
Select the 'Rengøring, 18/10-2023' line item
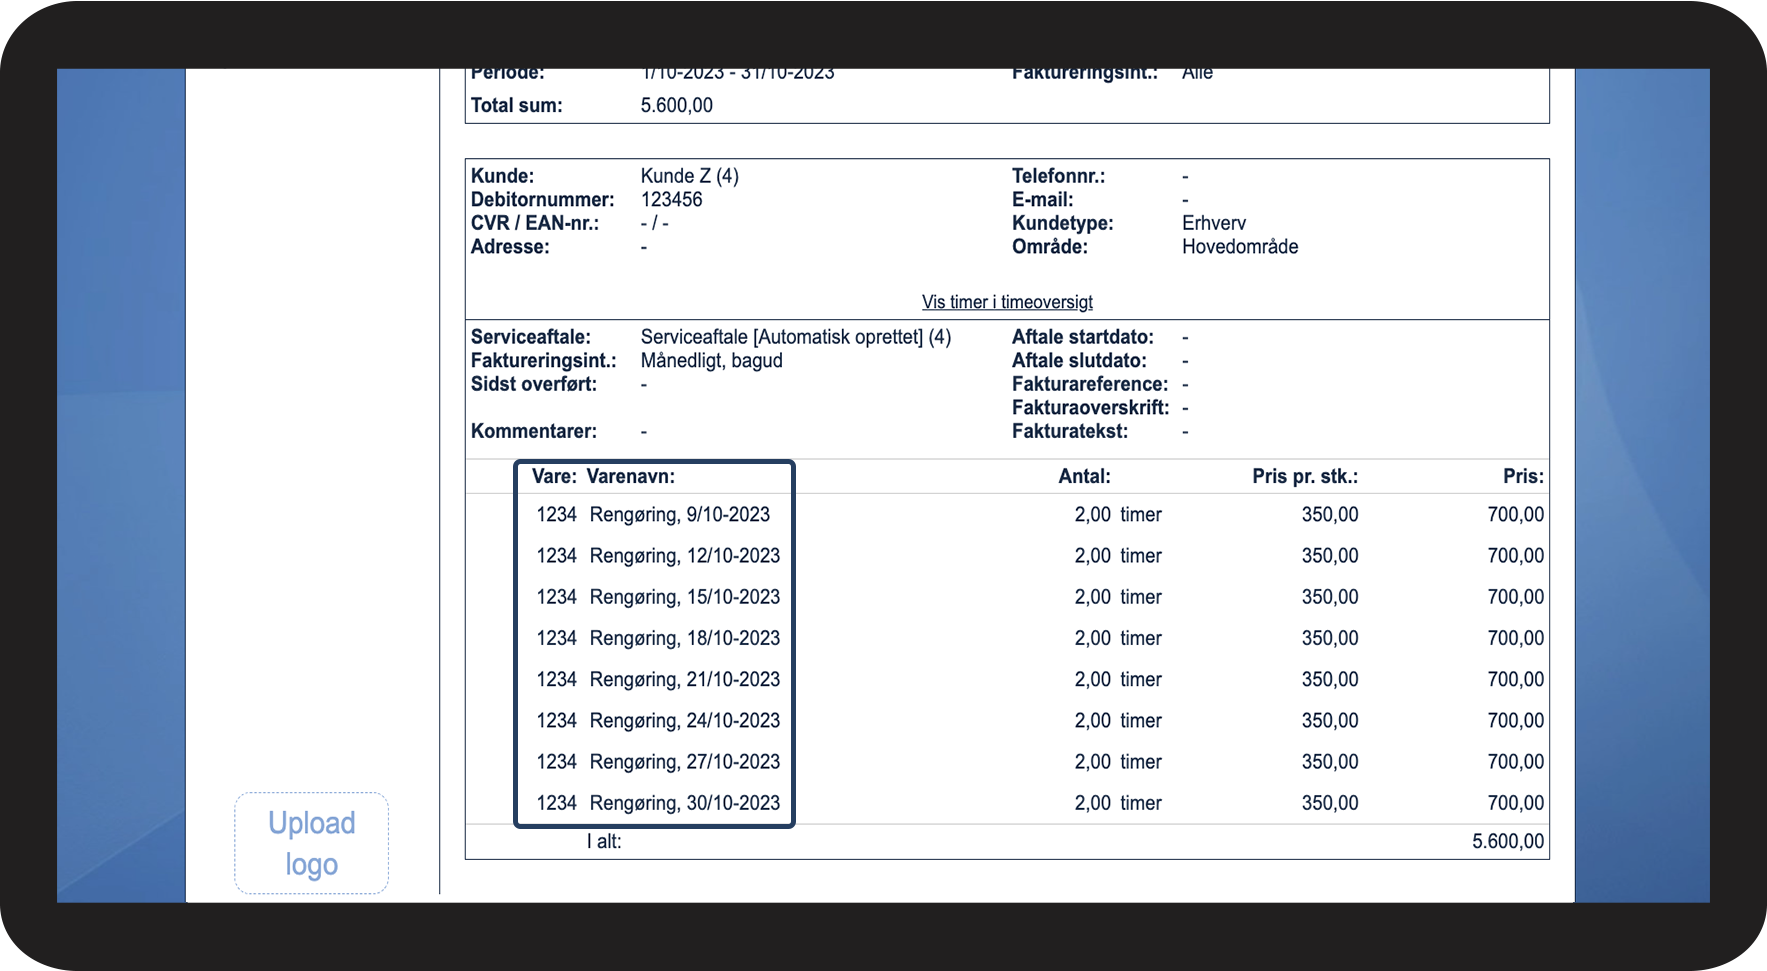point(684,638)
